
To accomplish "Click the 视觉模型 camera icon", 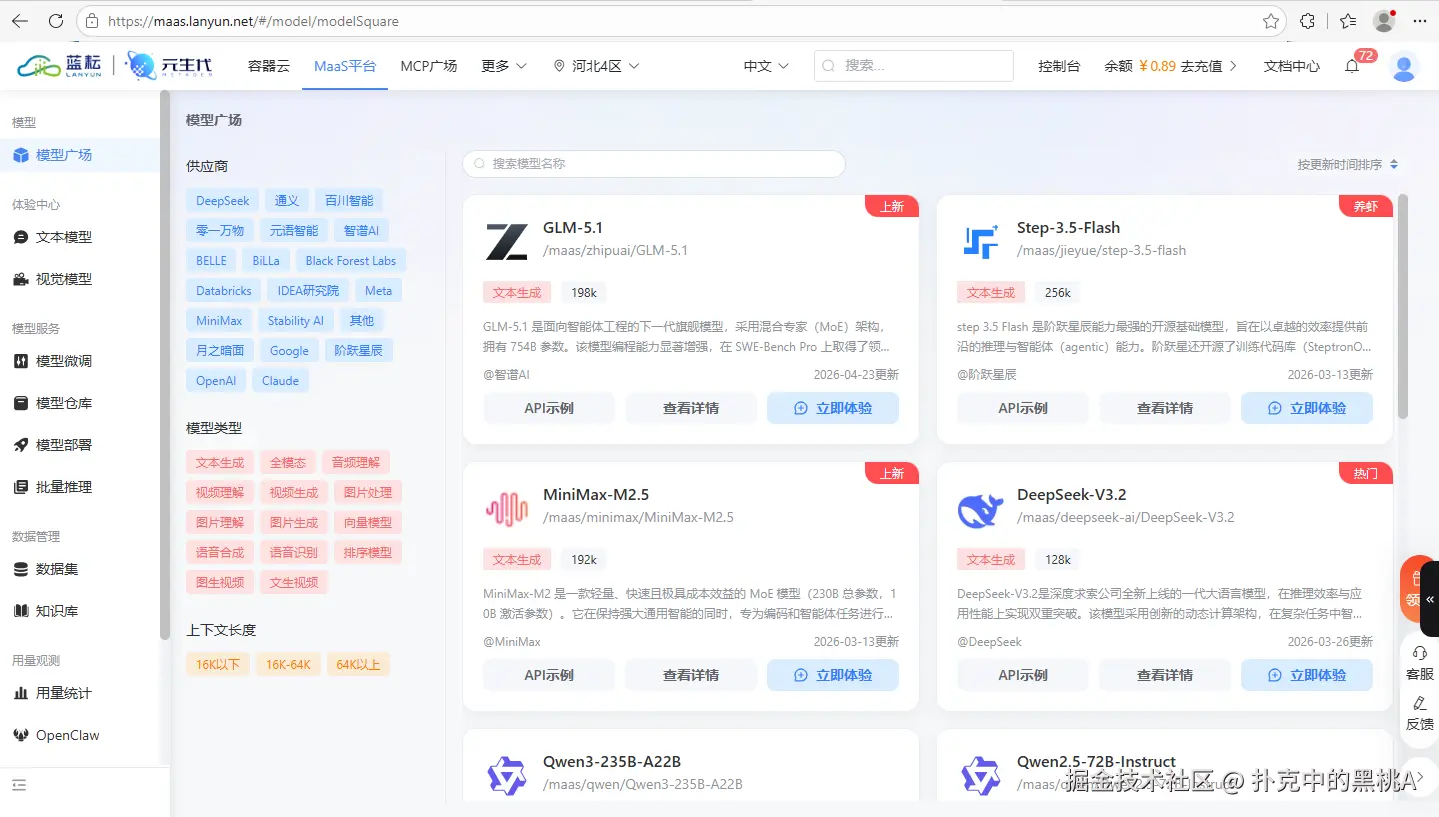I will point(20,279).
